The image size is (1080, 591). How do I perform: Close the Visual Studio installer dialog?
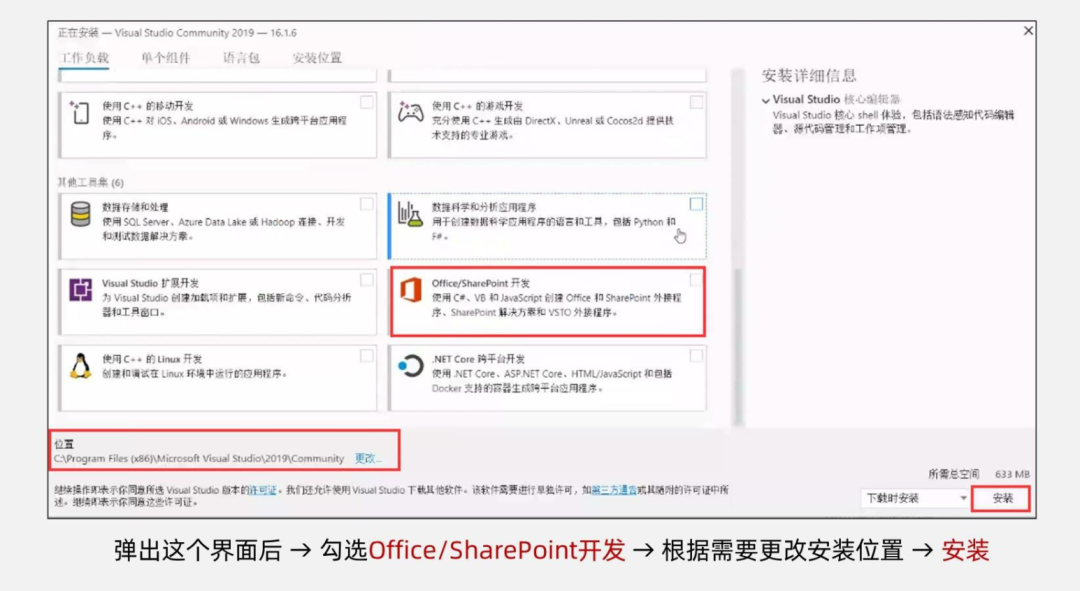tap(1028, 31)
